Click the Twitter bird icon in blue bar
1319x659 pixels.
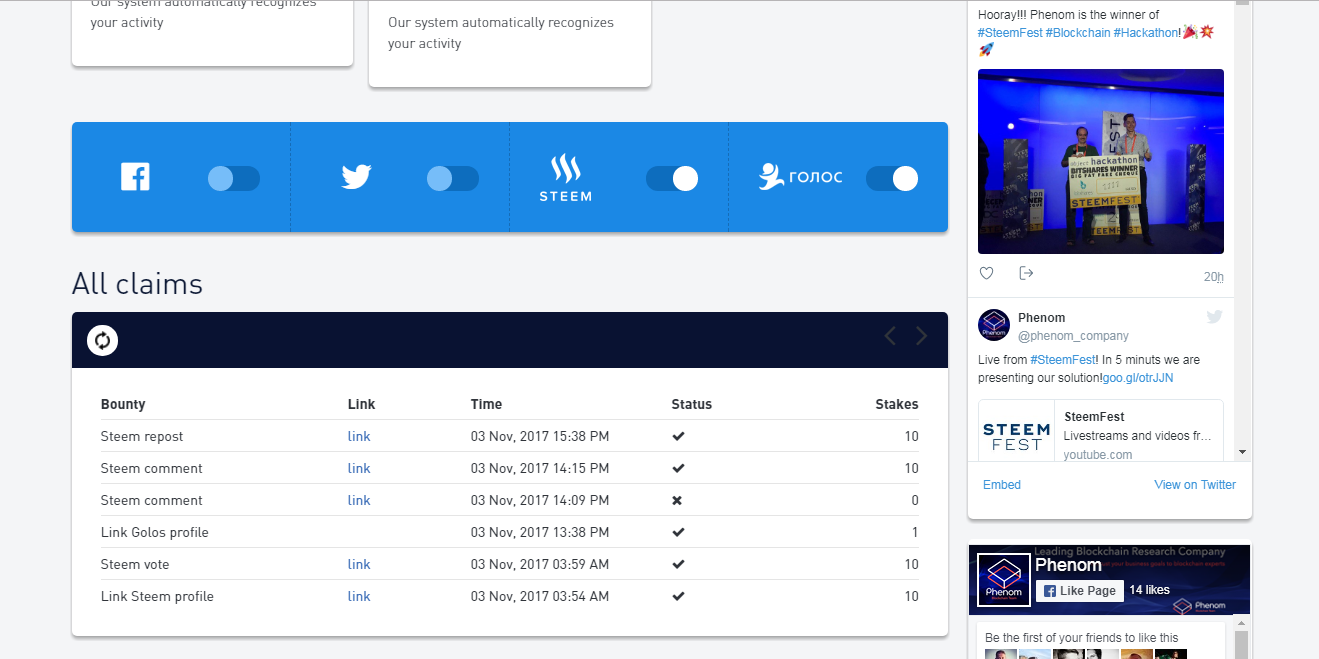coord(356,178)
